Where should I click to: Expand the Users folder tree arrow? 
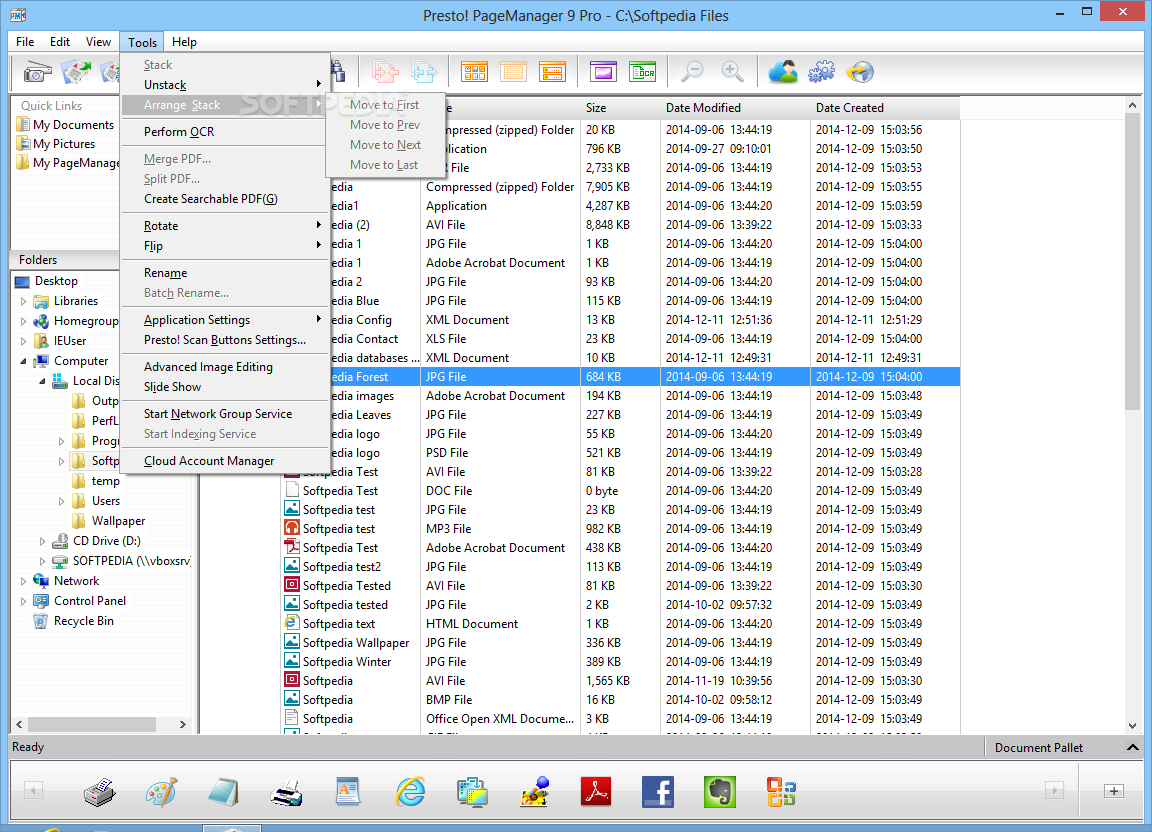click(61, 501)
